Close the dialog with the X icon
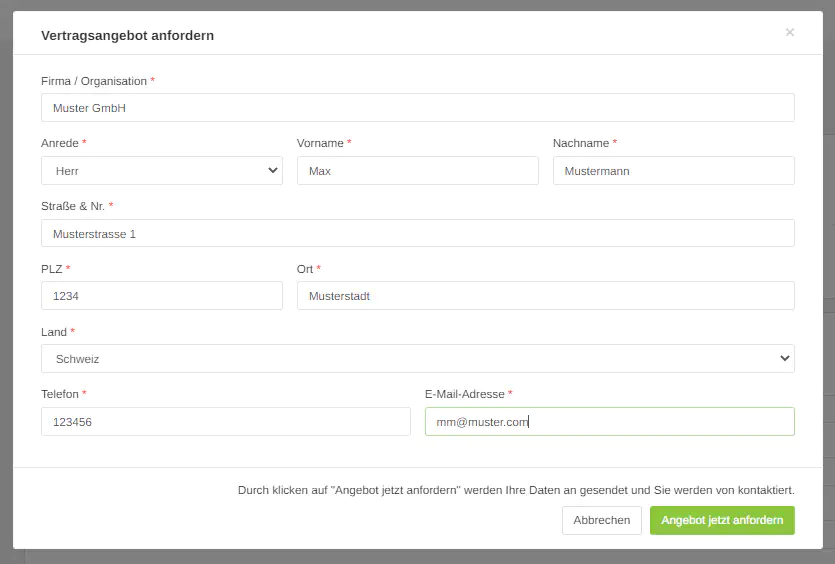The image size is (835, 564). [x=790, y=33]
